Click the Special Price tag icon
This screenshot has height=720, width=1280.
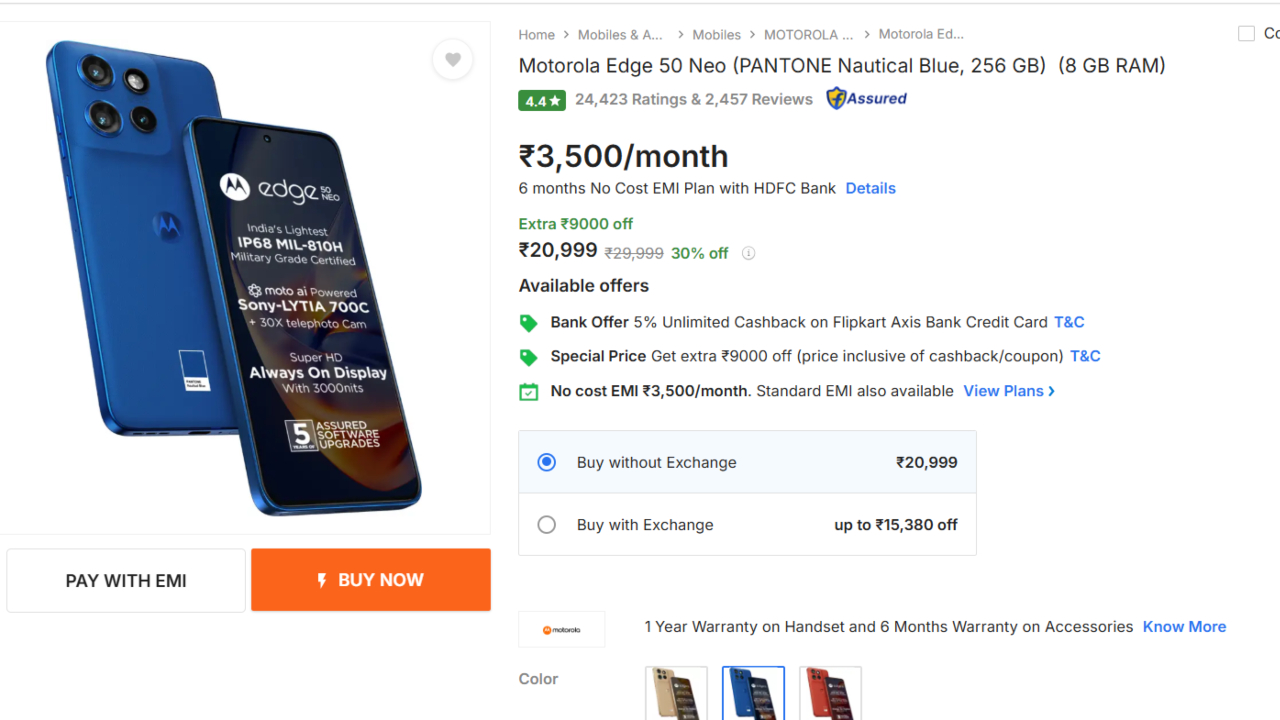pos(528,357)
